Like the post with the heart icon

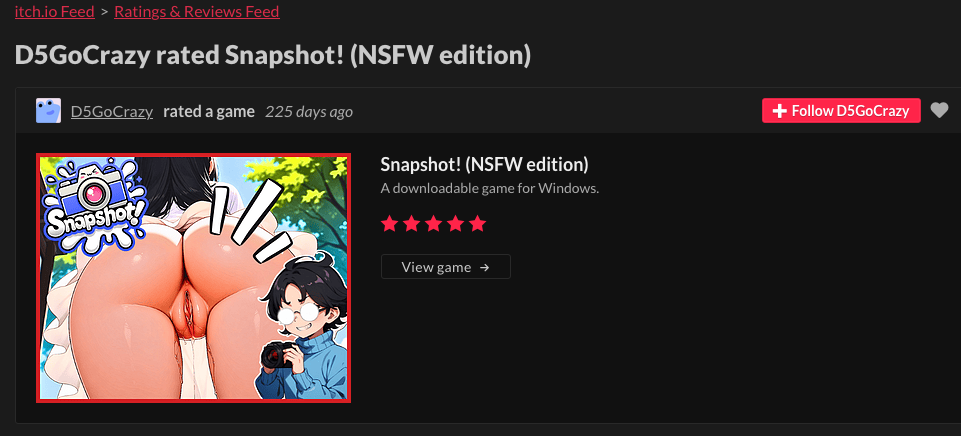[939, 111]
